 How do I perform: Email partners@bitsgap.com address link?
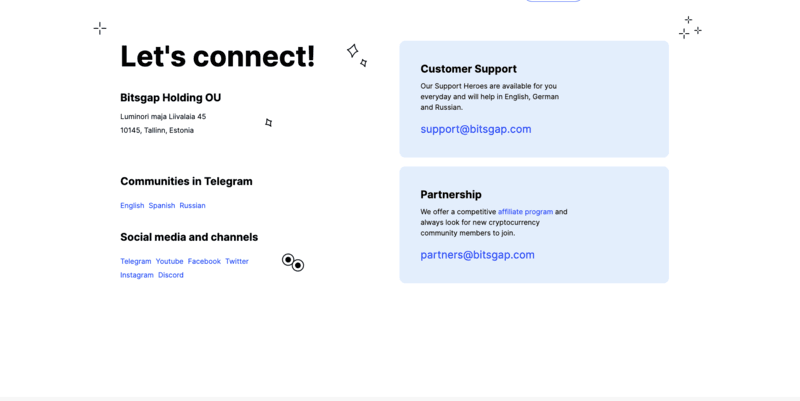[x=478, y=255]
